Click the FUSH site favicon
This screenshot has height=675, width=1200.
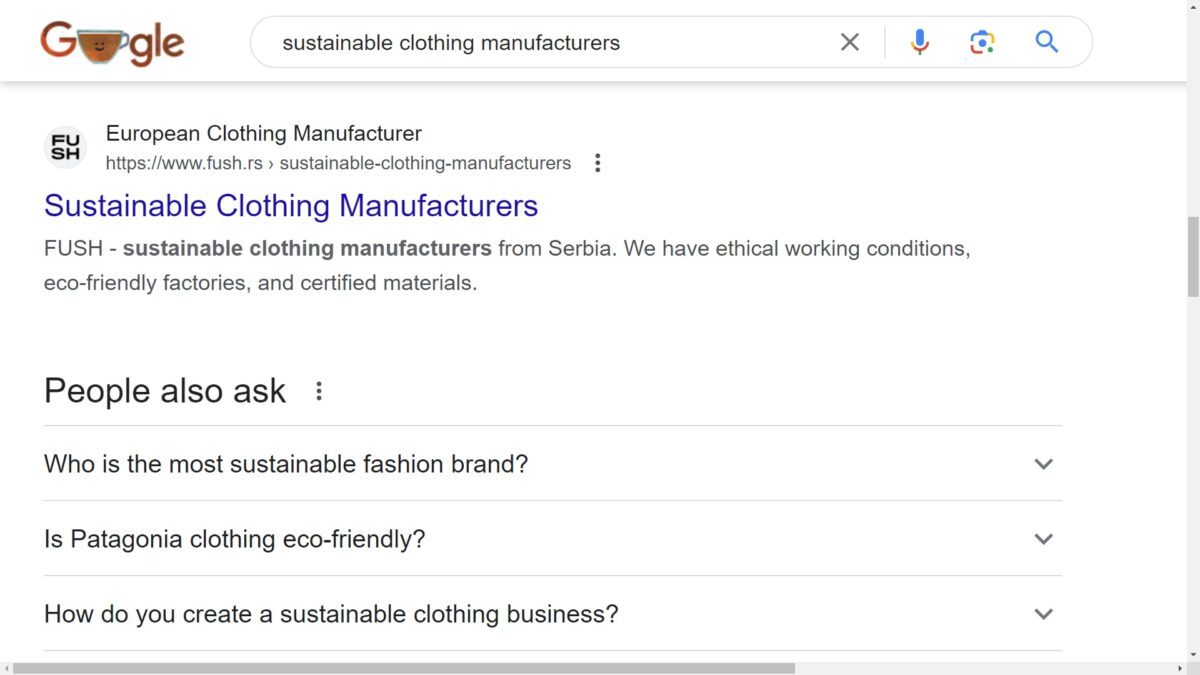pos(66,147)
